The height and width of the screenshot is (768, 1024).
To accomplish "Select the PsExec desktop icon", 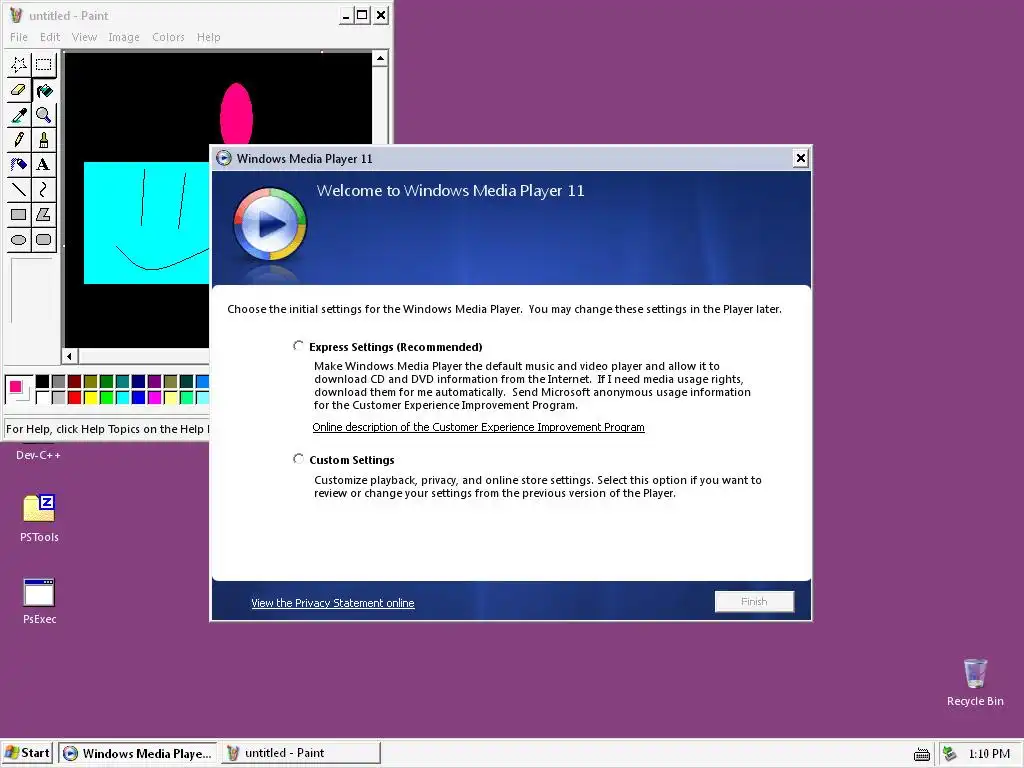I will [39, 601].
